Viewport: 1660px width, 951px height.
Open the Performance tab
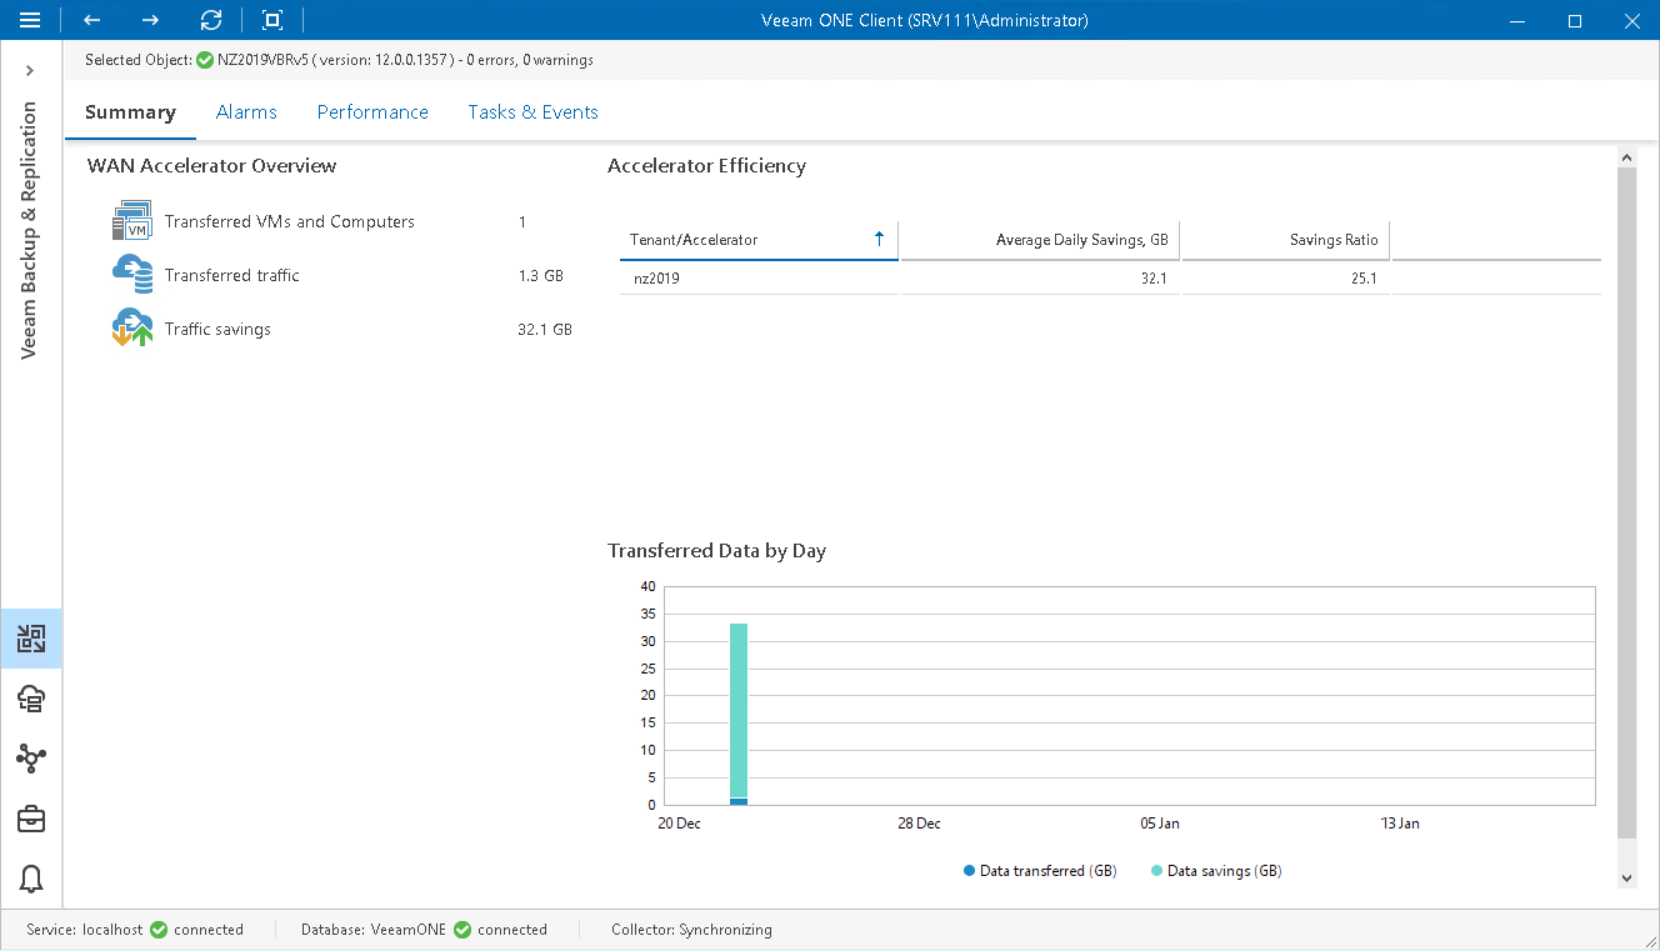click(373, 112)
